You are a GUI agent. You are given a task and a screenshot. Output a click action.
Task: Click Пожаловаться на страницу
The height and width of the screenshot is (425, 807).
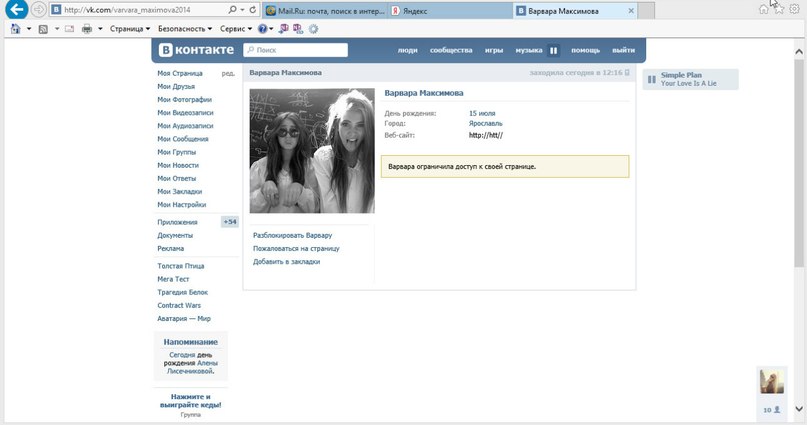(x=296, y=249)
